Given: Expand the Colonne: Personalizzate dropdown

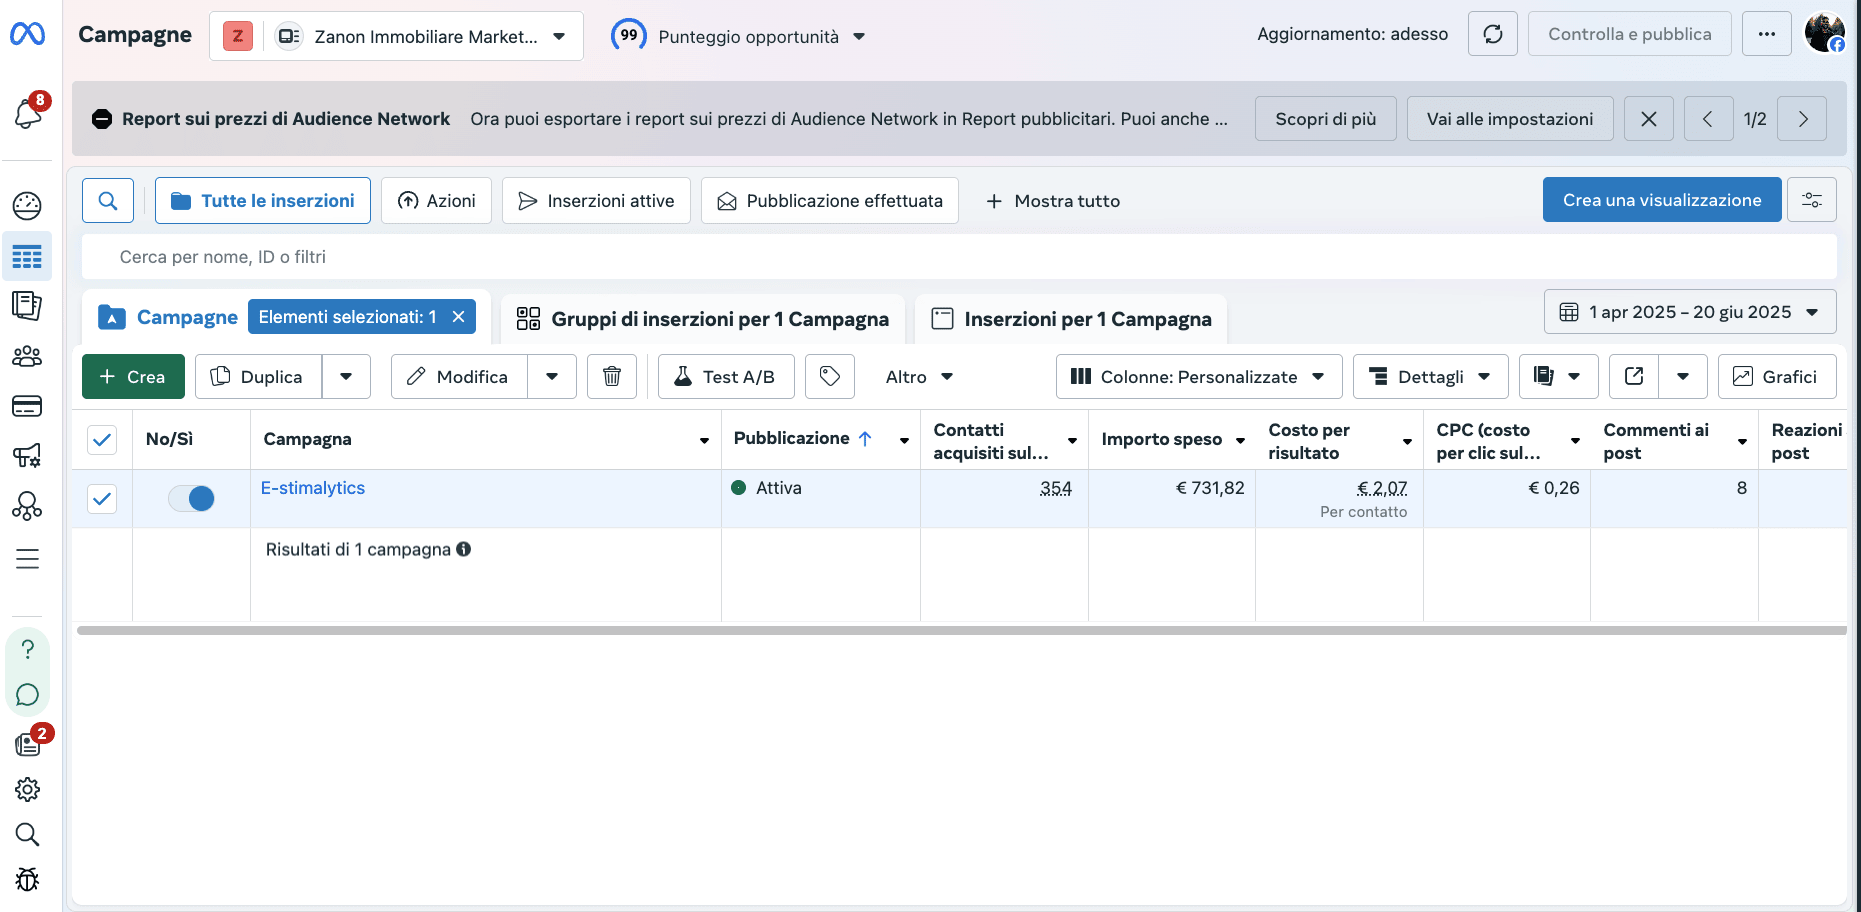Looking at the screenshot, I should pyautogui.click(x=1197, y=377).
